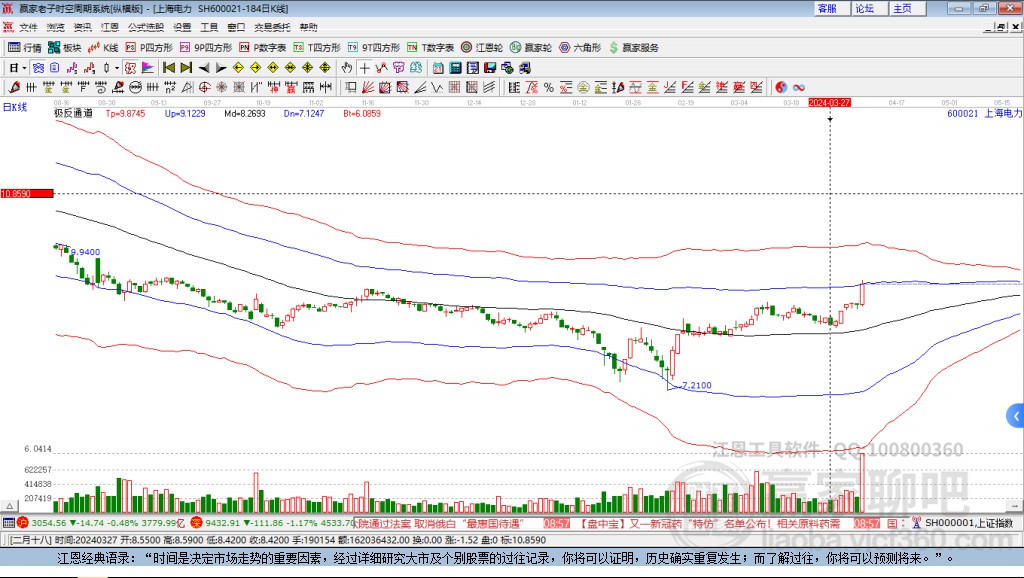This screenshot has height=578, width=1024.
Task: Toggle the crosshair cursor tool
Action: [x=366, y=68]
